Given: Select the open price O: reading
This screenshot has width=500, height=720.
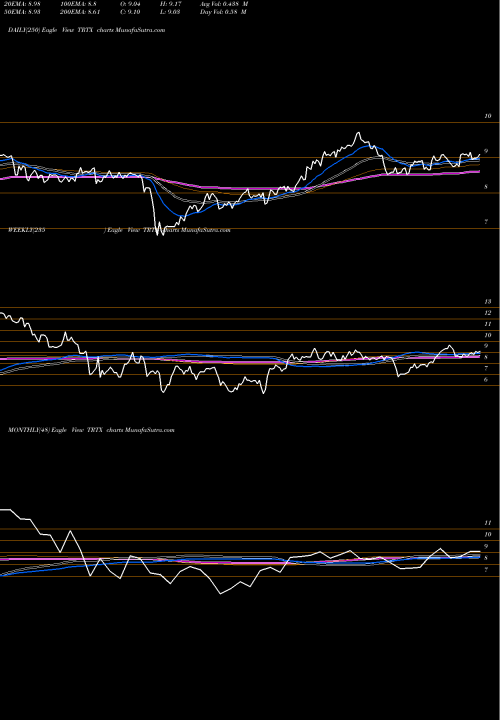Looking at the screenshot, I should point(130,4).
